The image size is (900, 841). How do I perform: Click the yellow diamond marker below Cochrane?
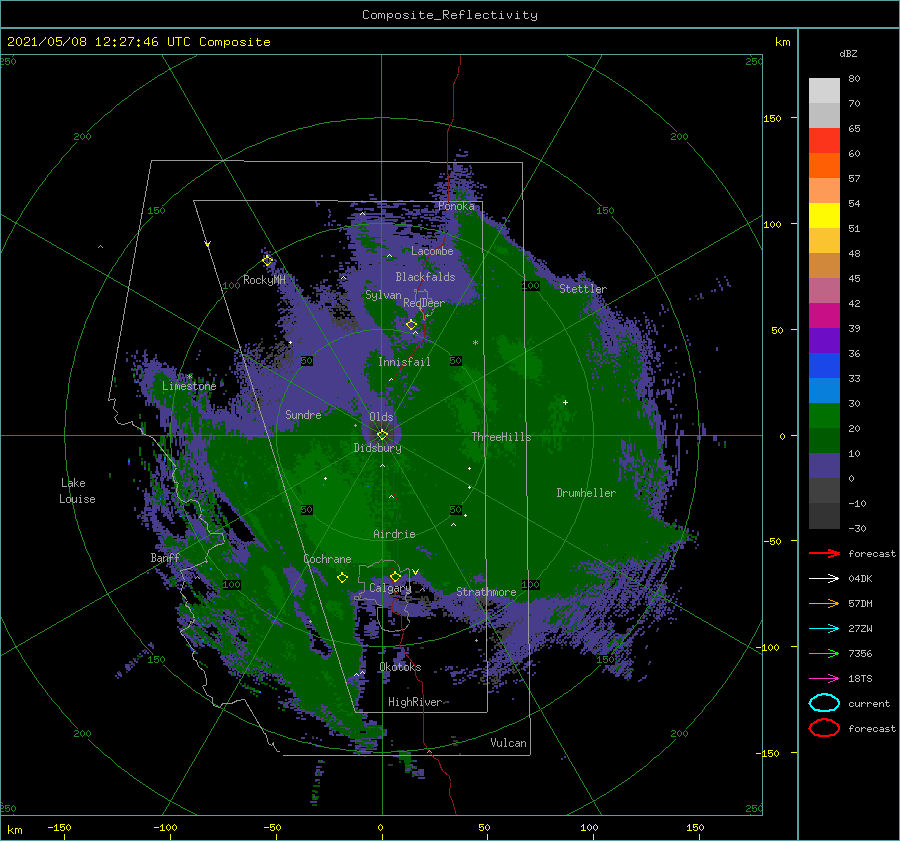[x=342, y=578]
